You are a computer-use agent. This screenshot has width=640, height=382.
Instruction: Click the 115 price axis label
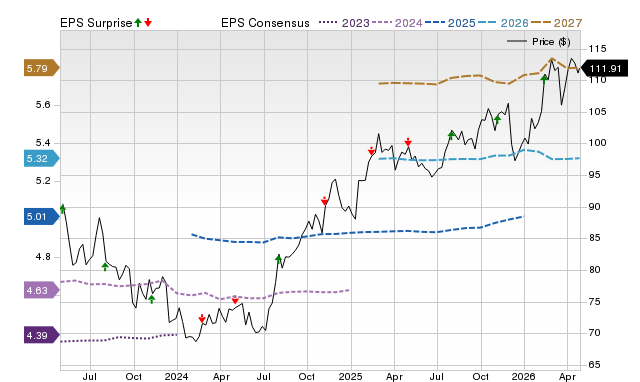click(597, 49)
